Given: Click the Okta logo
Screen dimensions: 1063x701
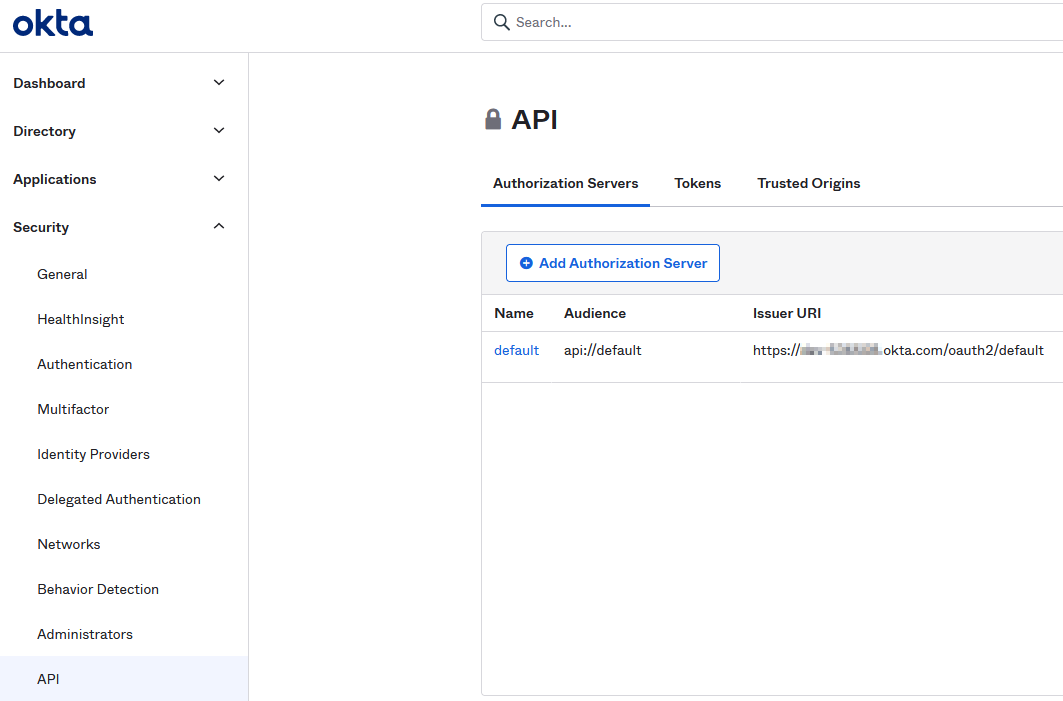Looking at the screenshot, I should [53, 24].
